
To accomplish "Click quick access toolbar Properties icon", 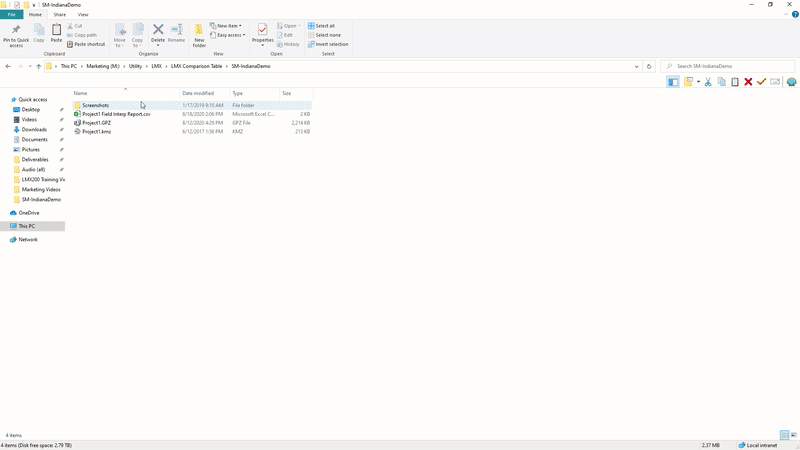I will pos(17,5).
